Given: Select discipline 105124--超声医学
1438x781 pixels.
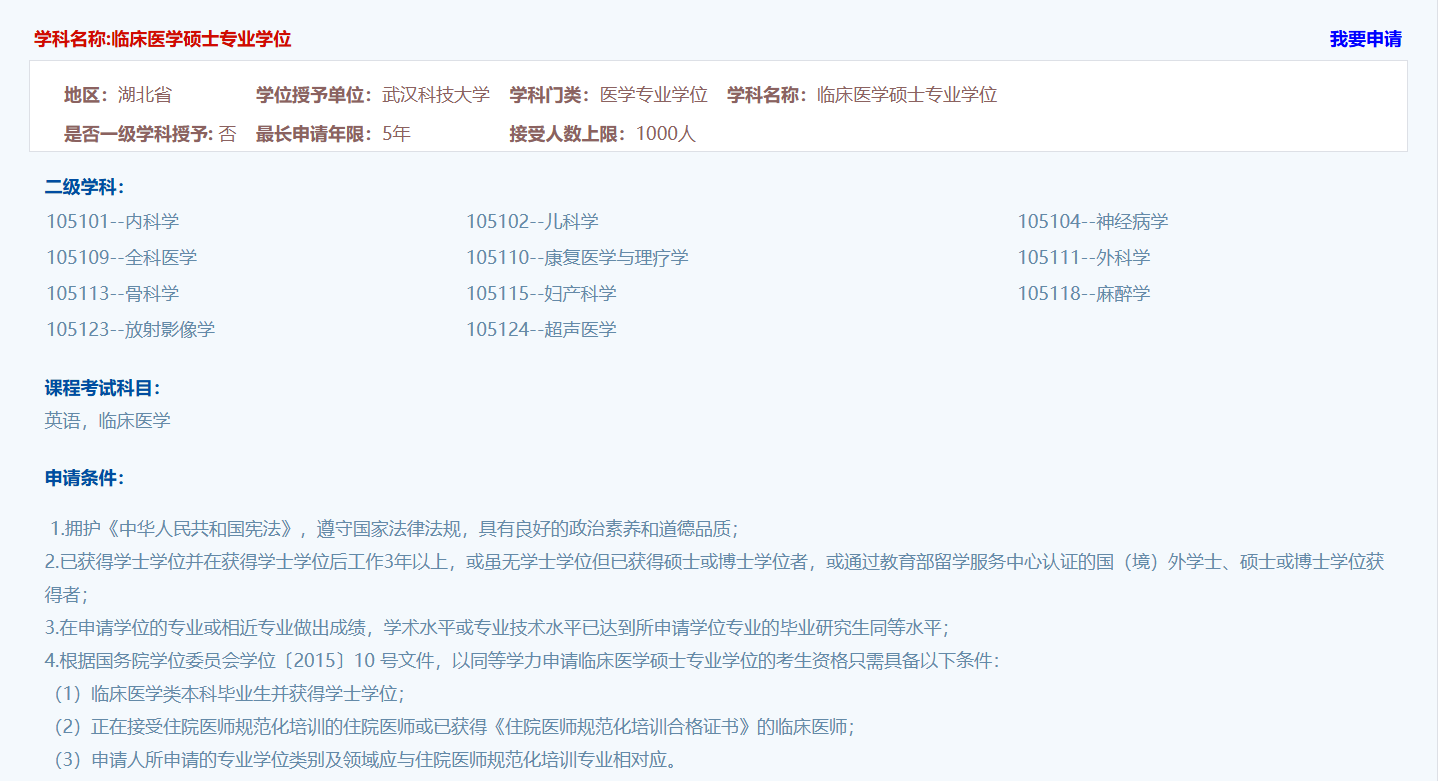Looking at the screenshot, I should [x=541, y=330].
